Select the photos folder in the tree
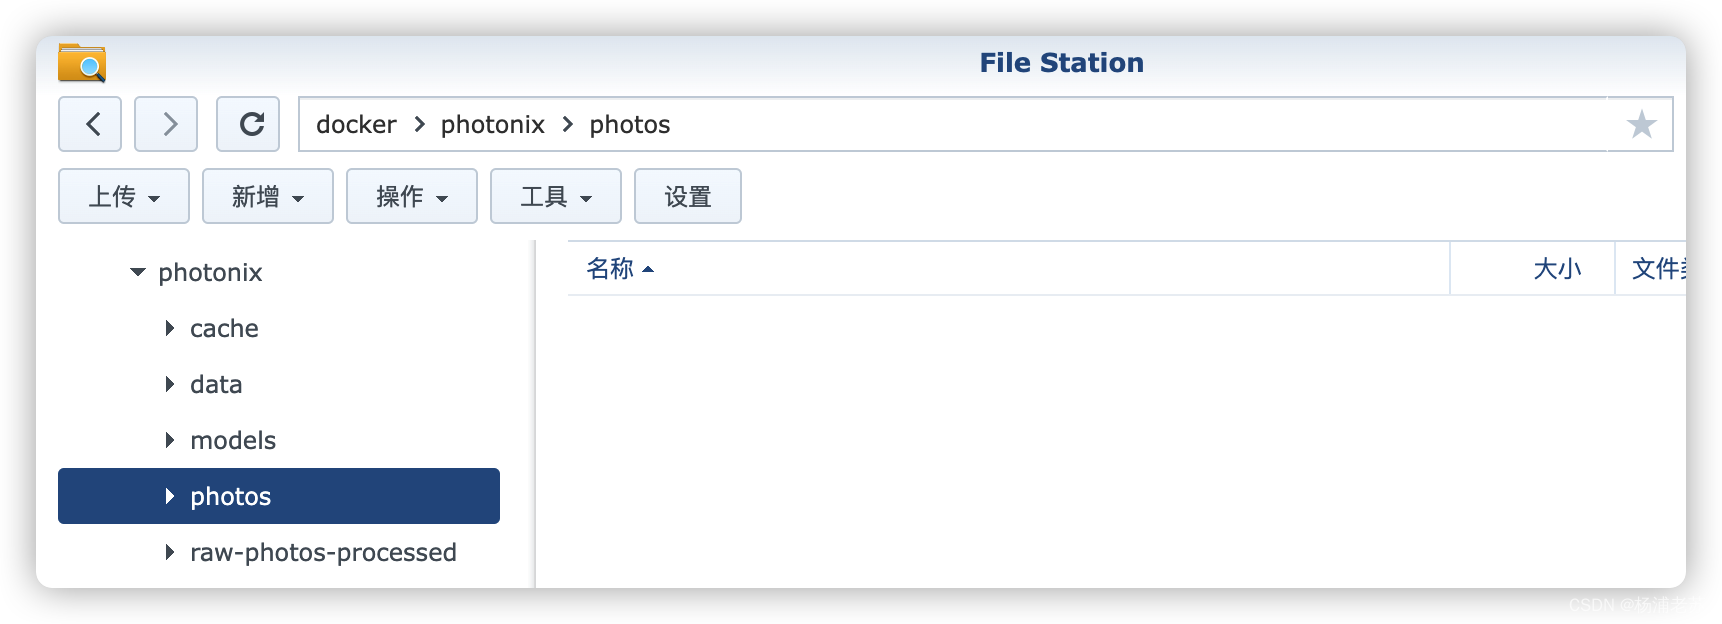 point(230,496)
